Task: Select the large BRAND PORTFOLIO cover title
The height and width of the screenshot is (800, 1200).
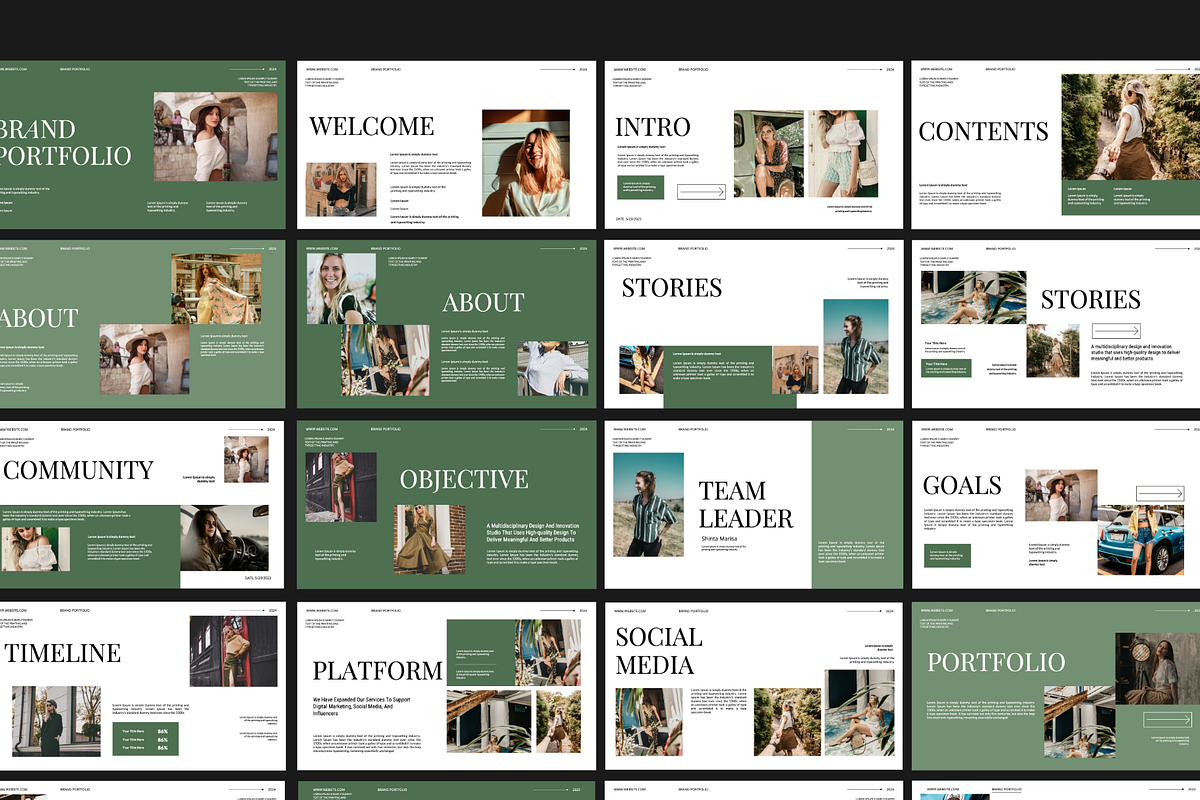Action: pyautogui.click(x=66, y=143)
